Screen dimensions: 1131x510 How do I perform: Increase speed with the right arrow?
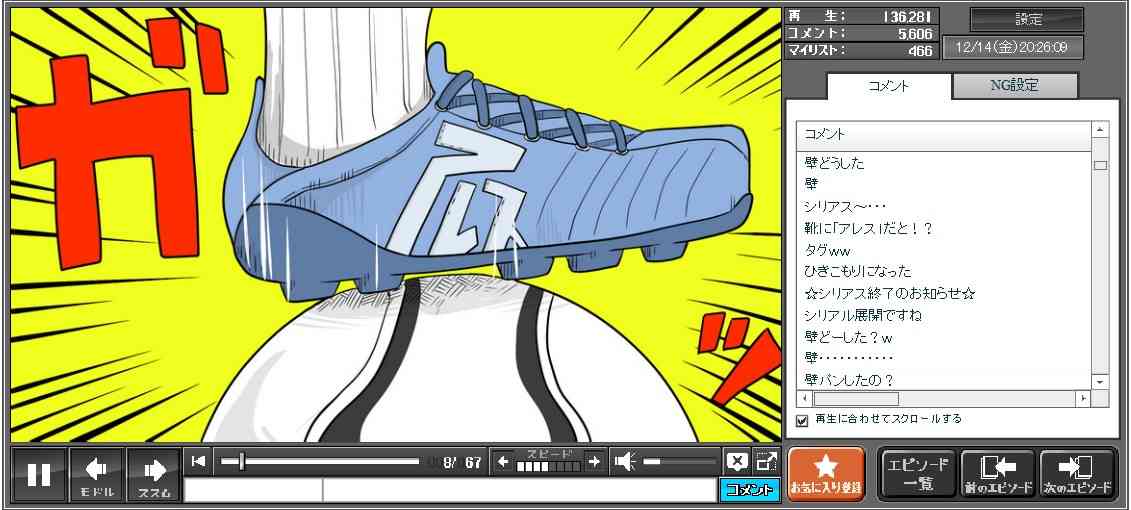click(594, 461)
